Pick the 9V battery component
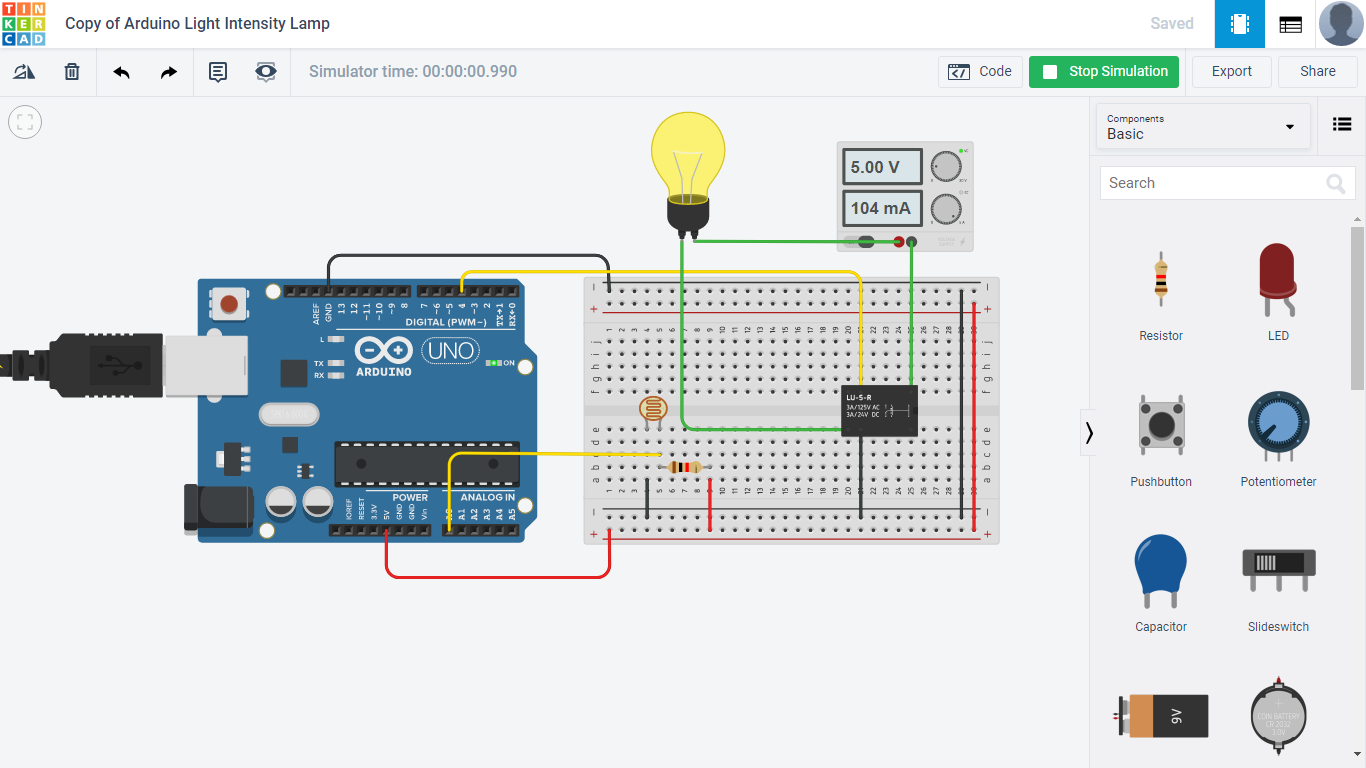Image resolution: width=1366 pixels, height=768 pixels. click(1161, 716)
